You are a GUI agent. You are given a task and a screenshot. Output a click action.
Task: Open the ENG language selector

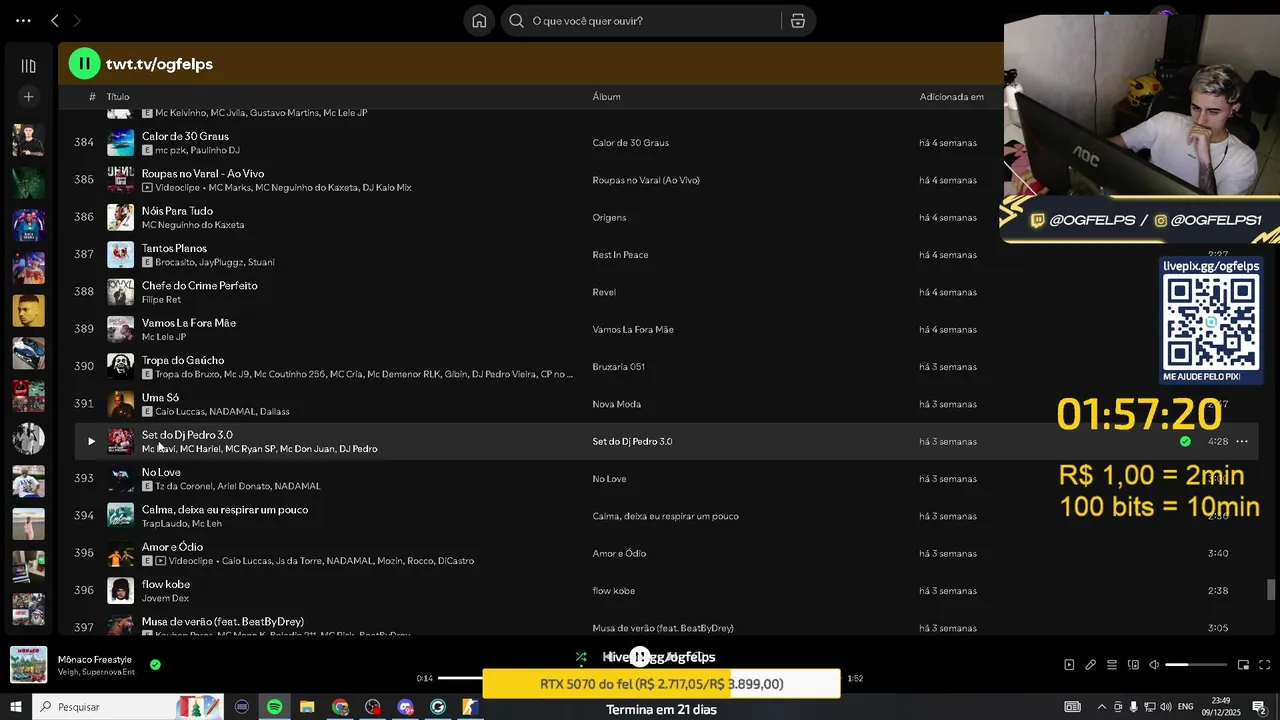click(1188, 707)
